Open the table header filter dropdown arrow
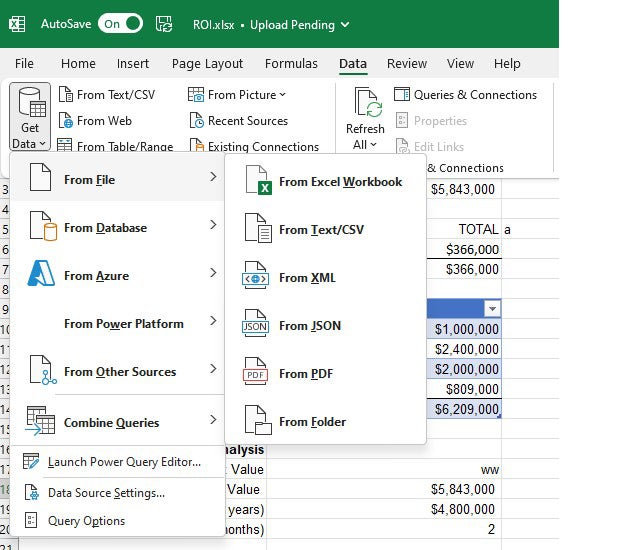This screenshot has height=550, width=620. 492,309
